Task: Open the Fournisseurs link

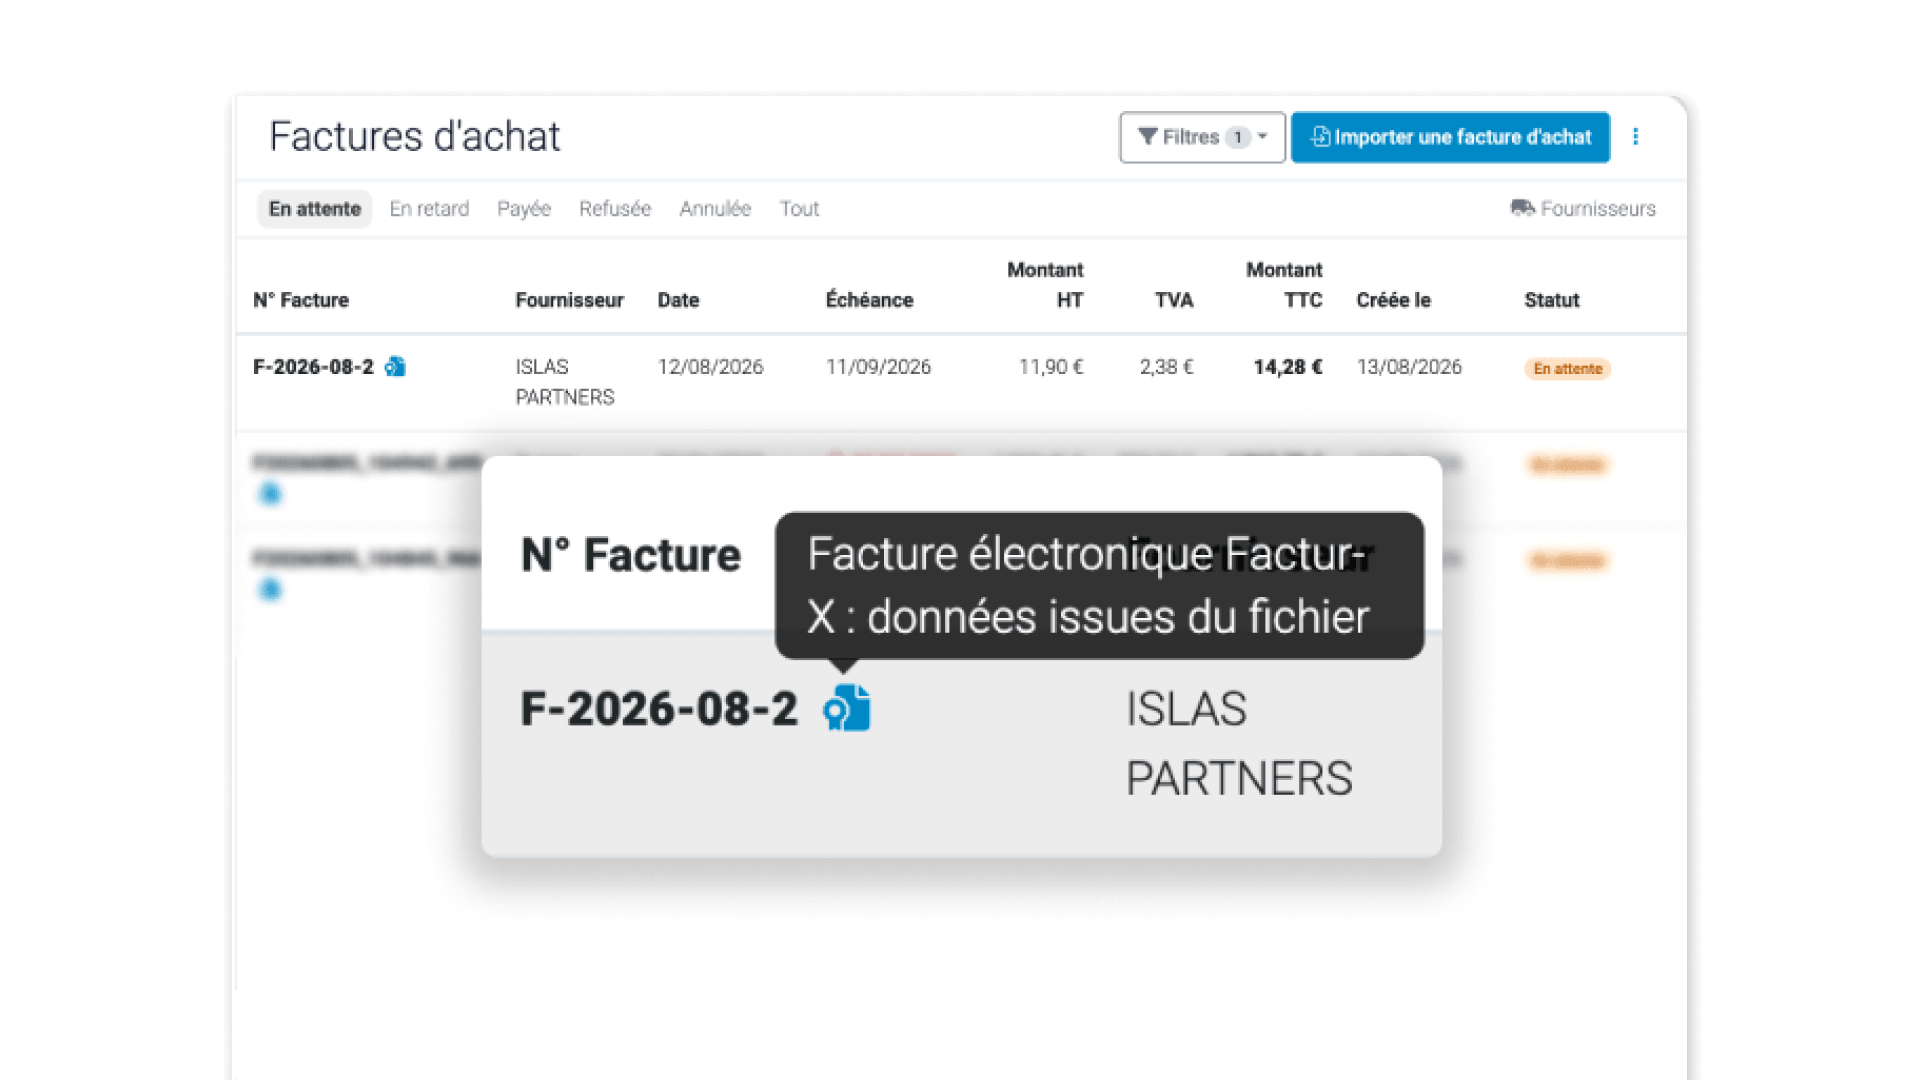Action: coord(1583,209)
